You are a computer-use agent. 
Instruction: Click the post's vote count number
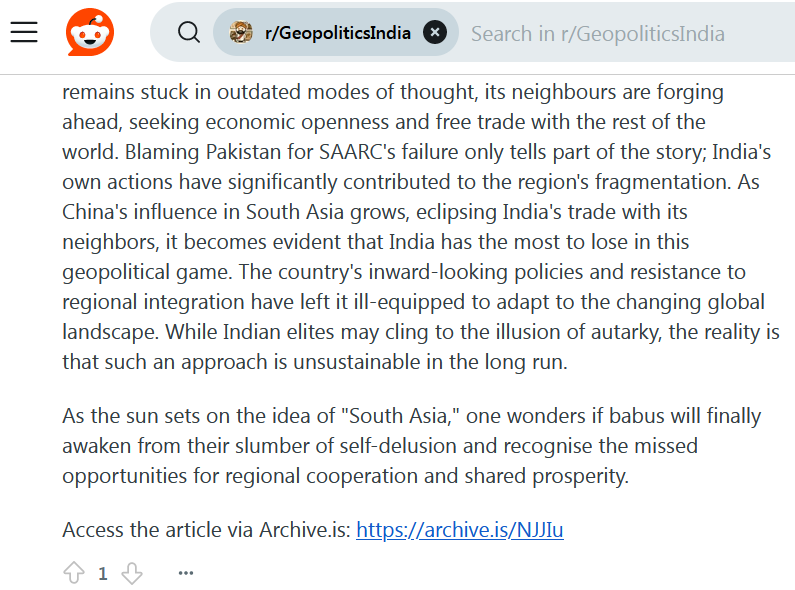click(103, 573)
